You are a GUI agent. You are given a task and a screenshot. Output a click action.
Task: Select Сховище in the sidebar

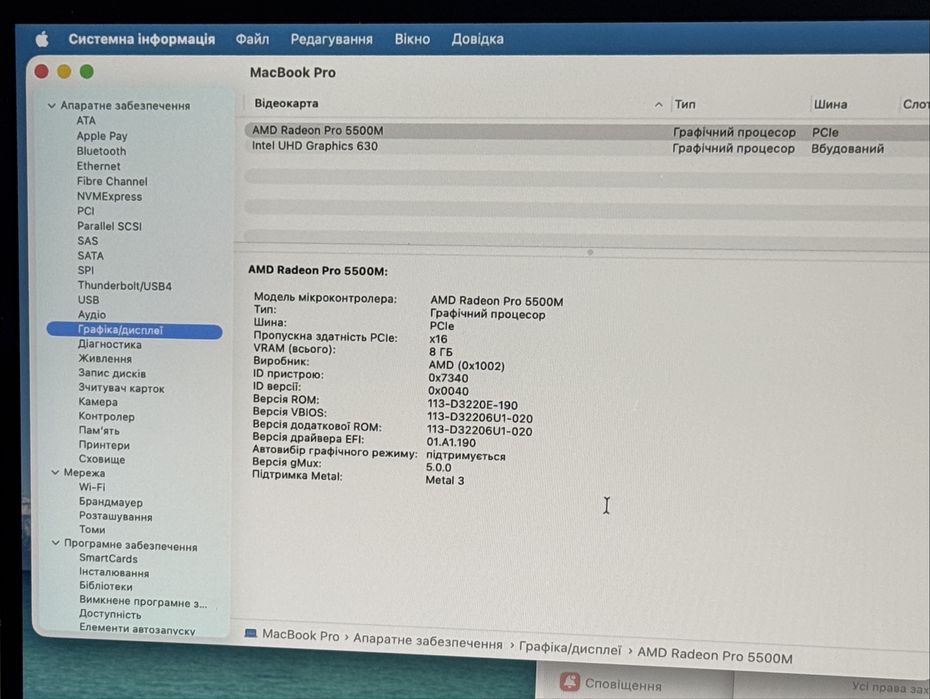(102, 459)
